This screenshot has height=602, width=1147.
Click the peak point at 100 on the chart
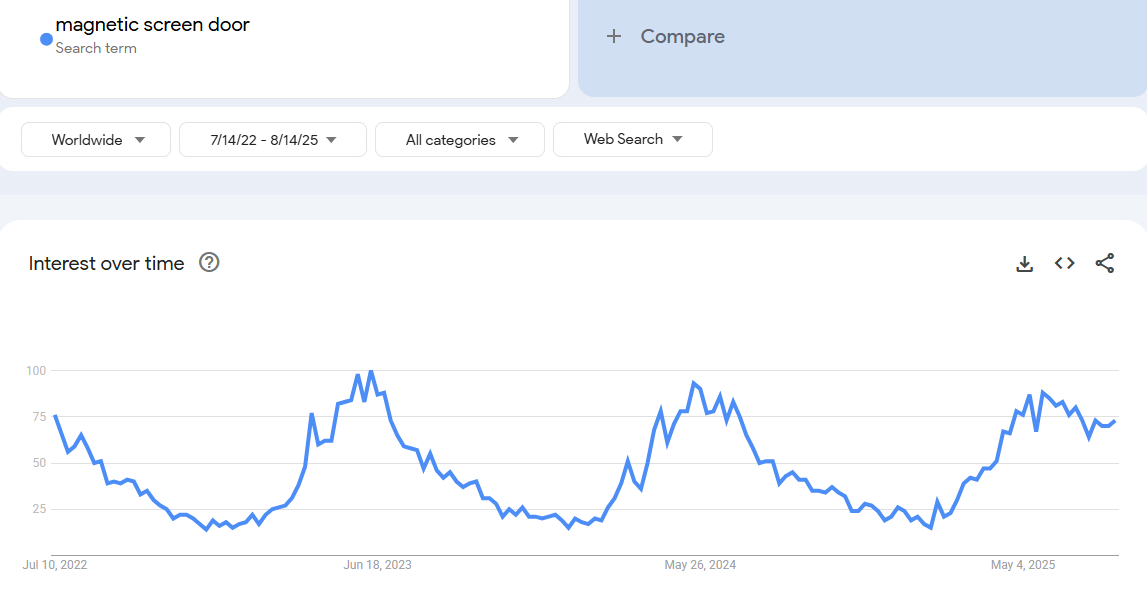pos(371,371)
